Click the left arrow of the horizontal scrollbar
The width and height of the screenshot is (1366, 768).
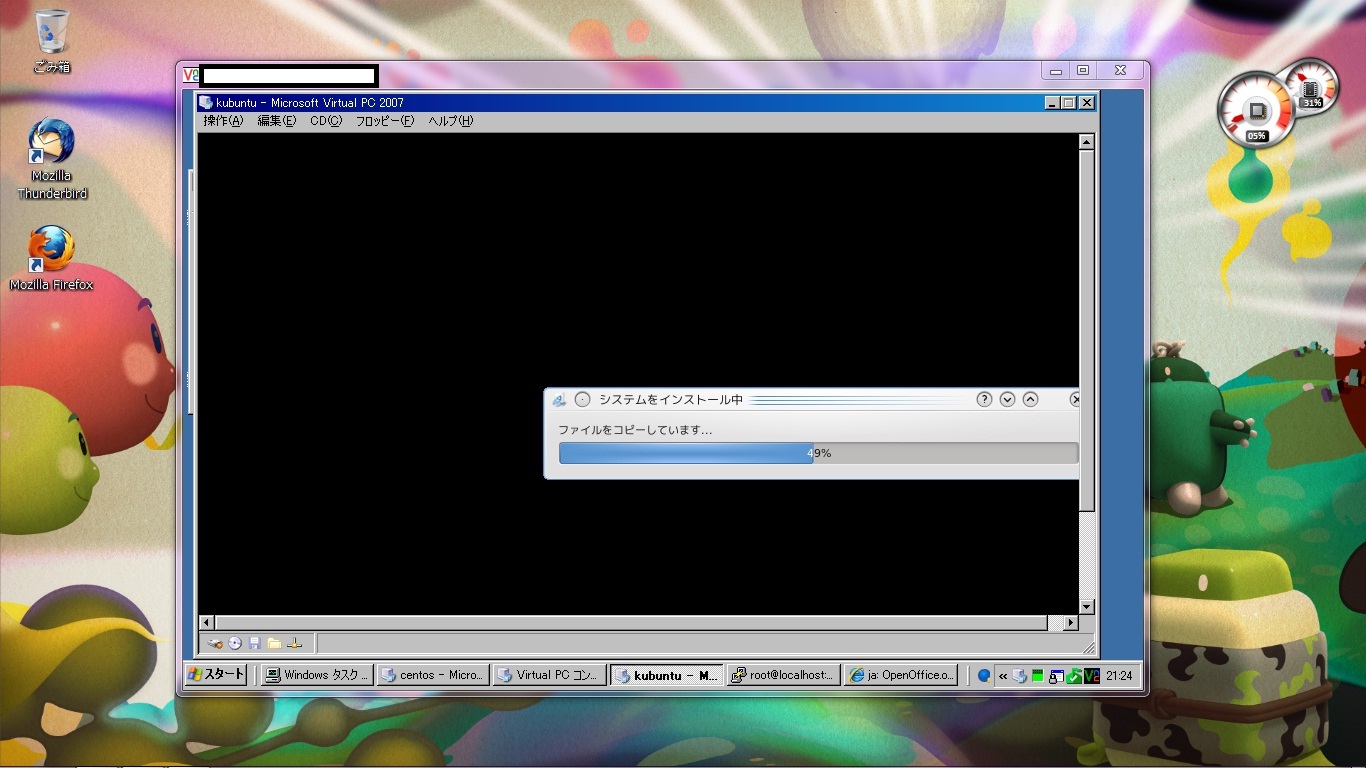[x=207, y=623]
